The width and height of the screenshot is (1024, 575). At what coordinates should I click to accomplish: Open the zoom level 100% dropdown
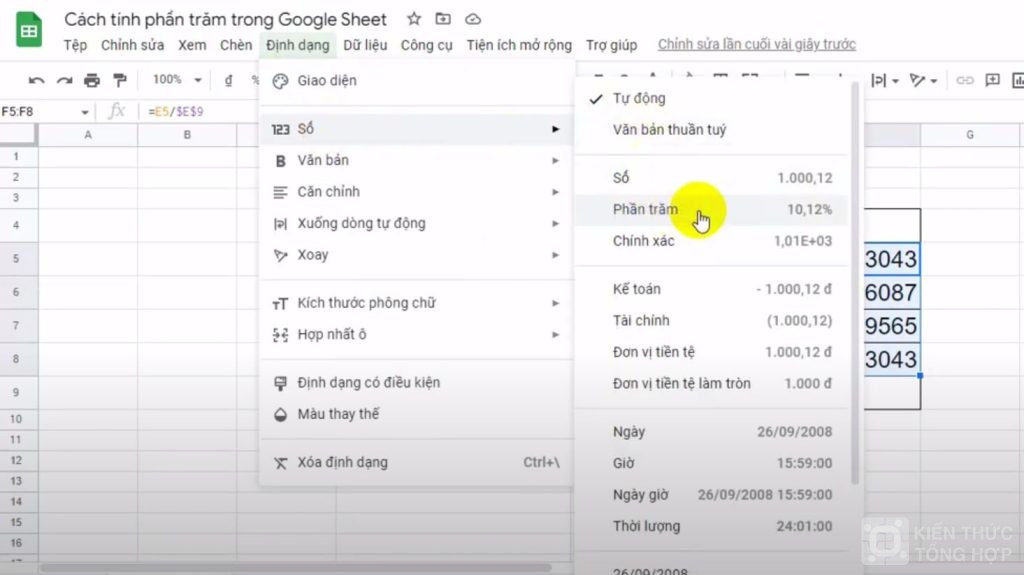pyautogui.click(x=177, y=80)
